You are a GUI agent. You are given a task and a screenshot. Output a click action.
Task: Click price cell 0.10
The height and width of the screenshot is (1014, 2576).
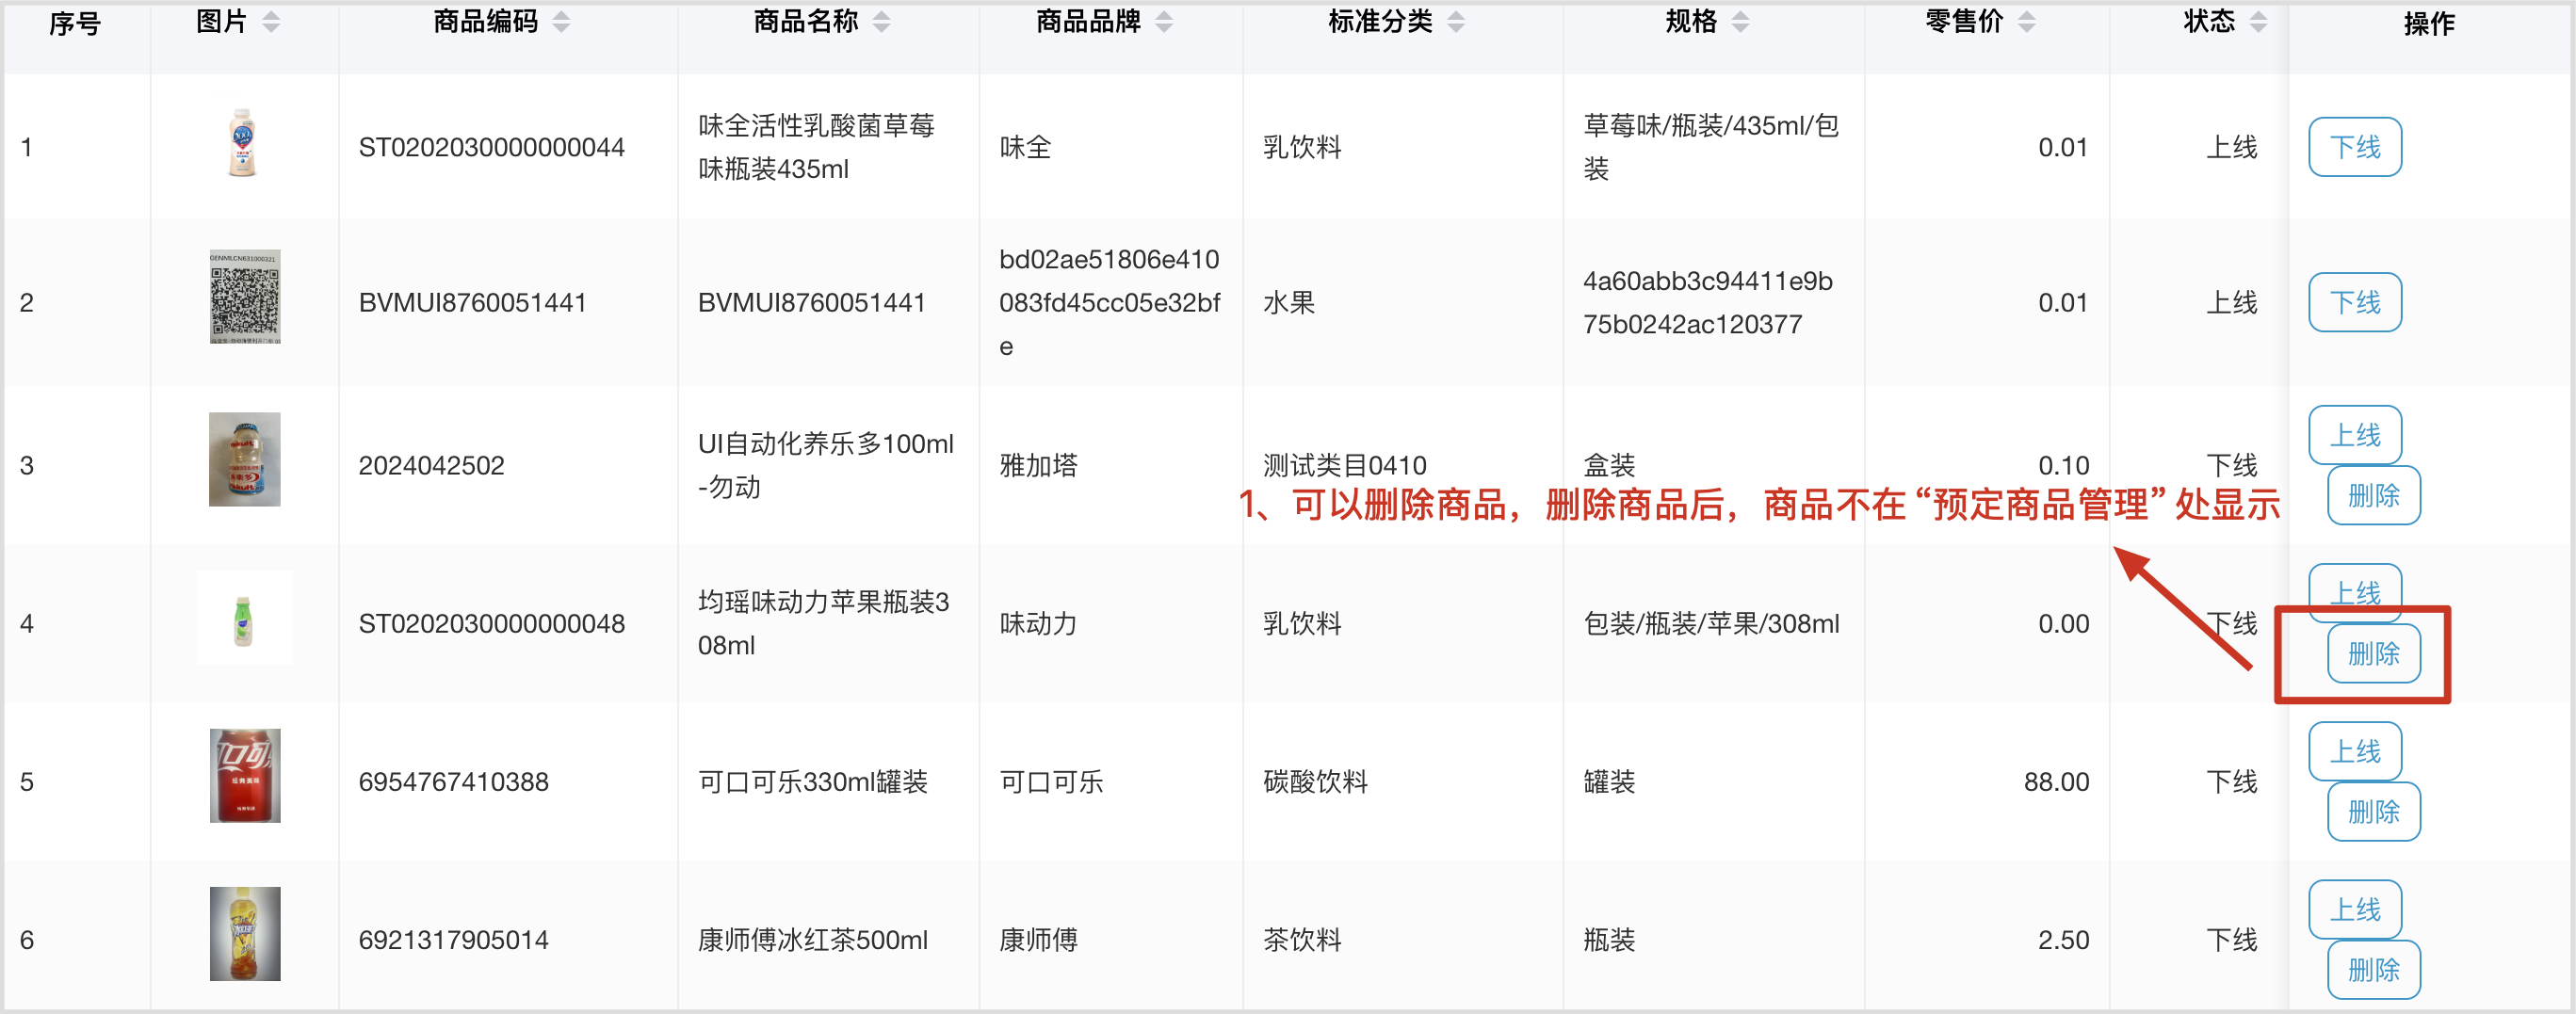pos(2063,465)
